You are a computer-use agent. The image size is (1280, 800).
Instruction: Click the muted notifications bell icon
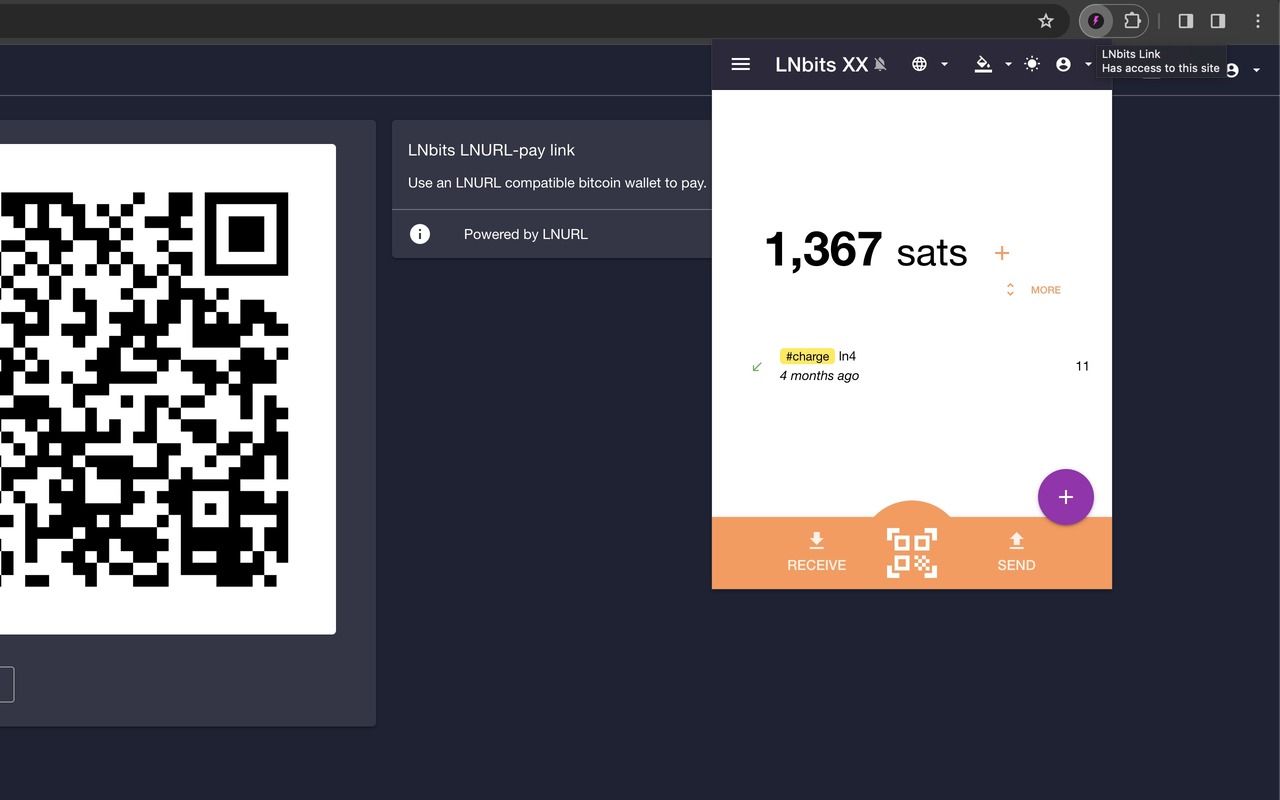click(x=880, y=64)
